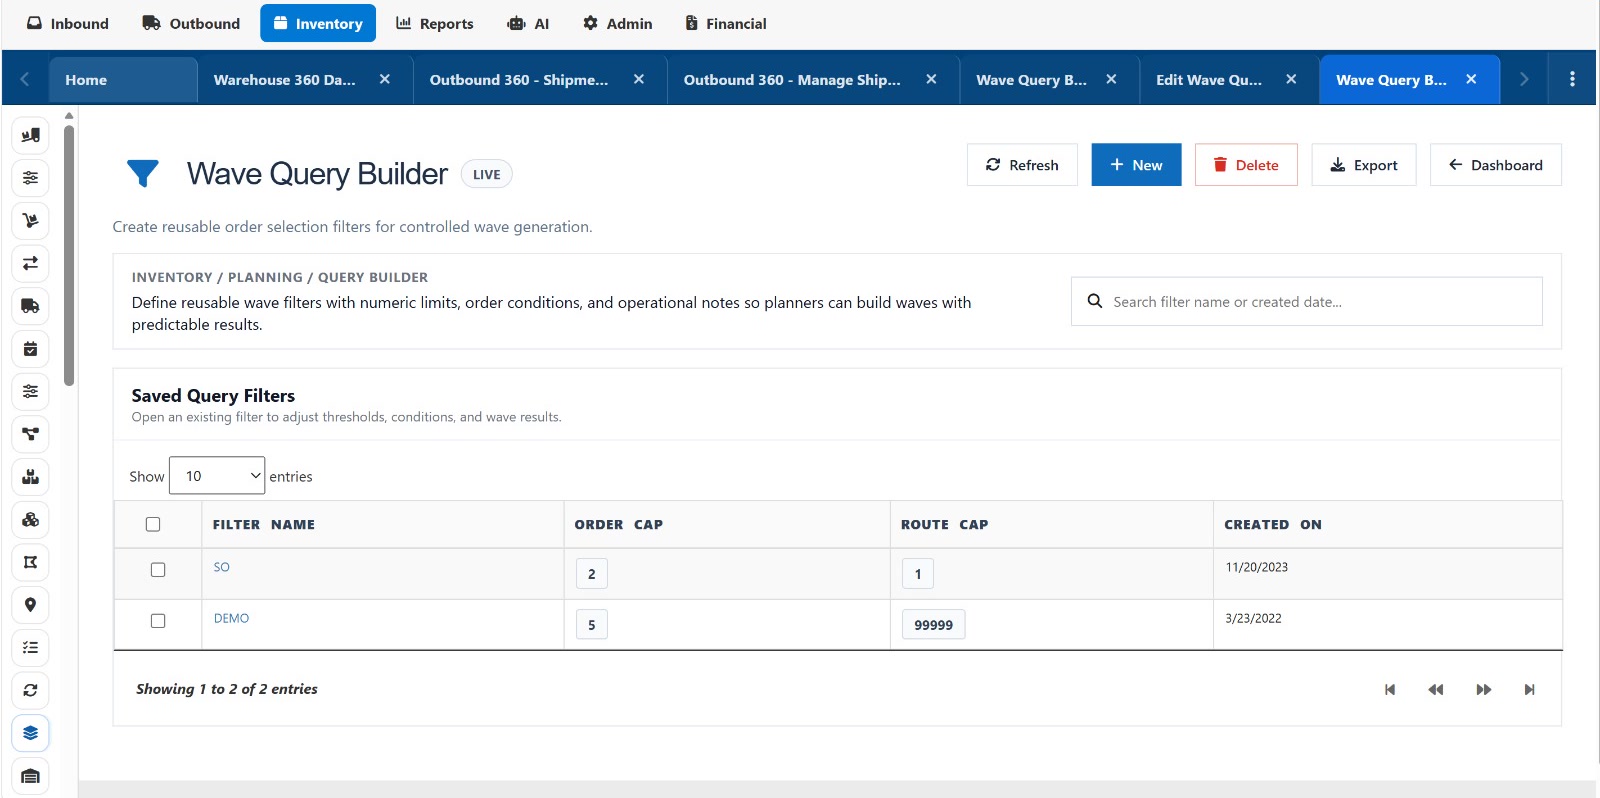This screenshot has width=1600, height=798.
Task: Toggle the select-all header checkbox
Action: tap(153, 524)
